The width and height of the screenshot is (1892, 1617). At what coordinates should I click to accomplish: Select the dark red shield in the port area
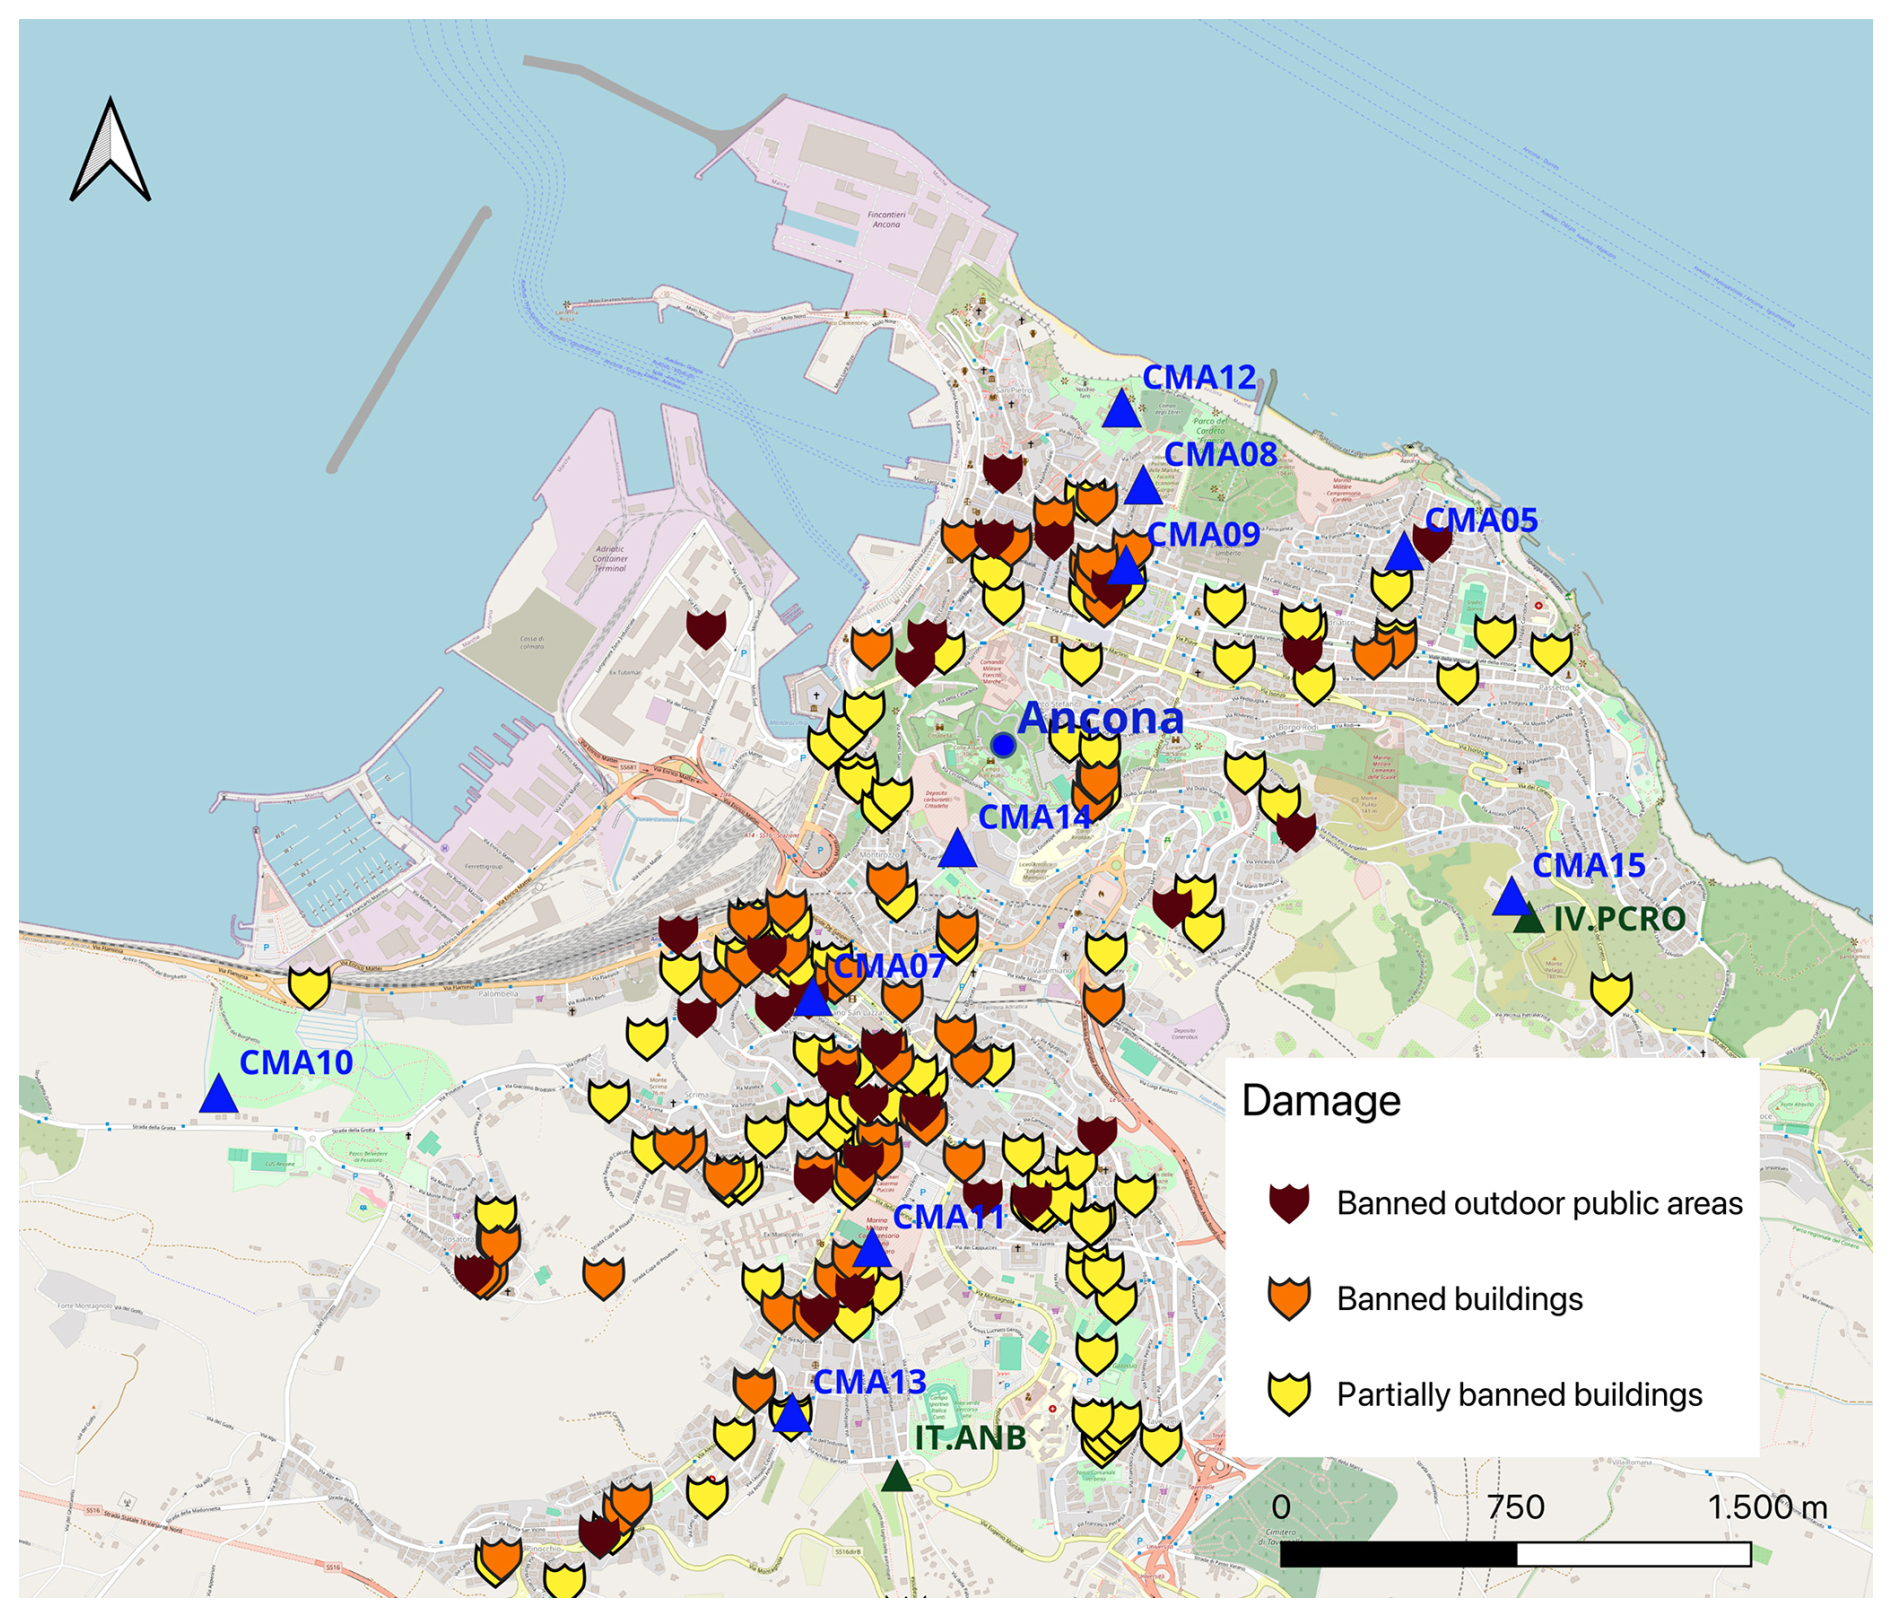pos(706,628)
